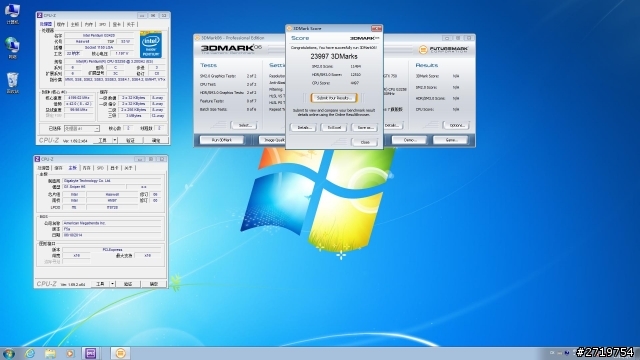Viewport: 640px width, 360px height.
Task: Click Run 3DMark button in main window
Action: coord(222,140)
